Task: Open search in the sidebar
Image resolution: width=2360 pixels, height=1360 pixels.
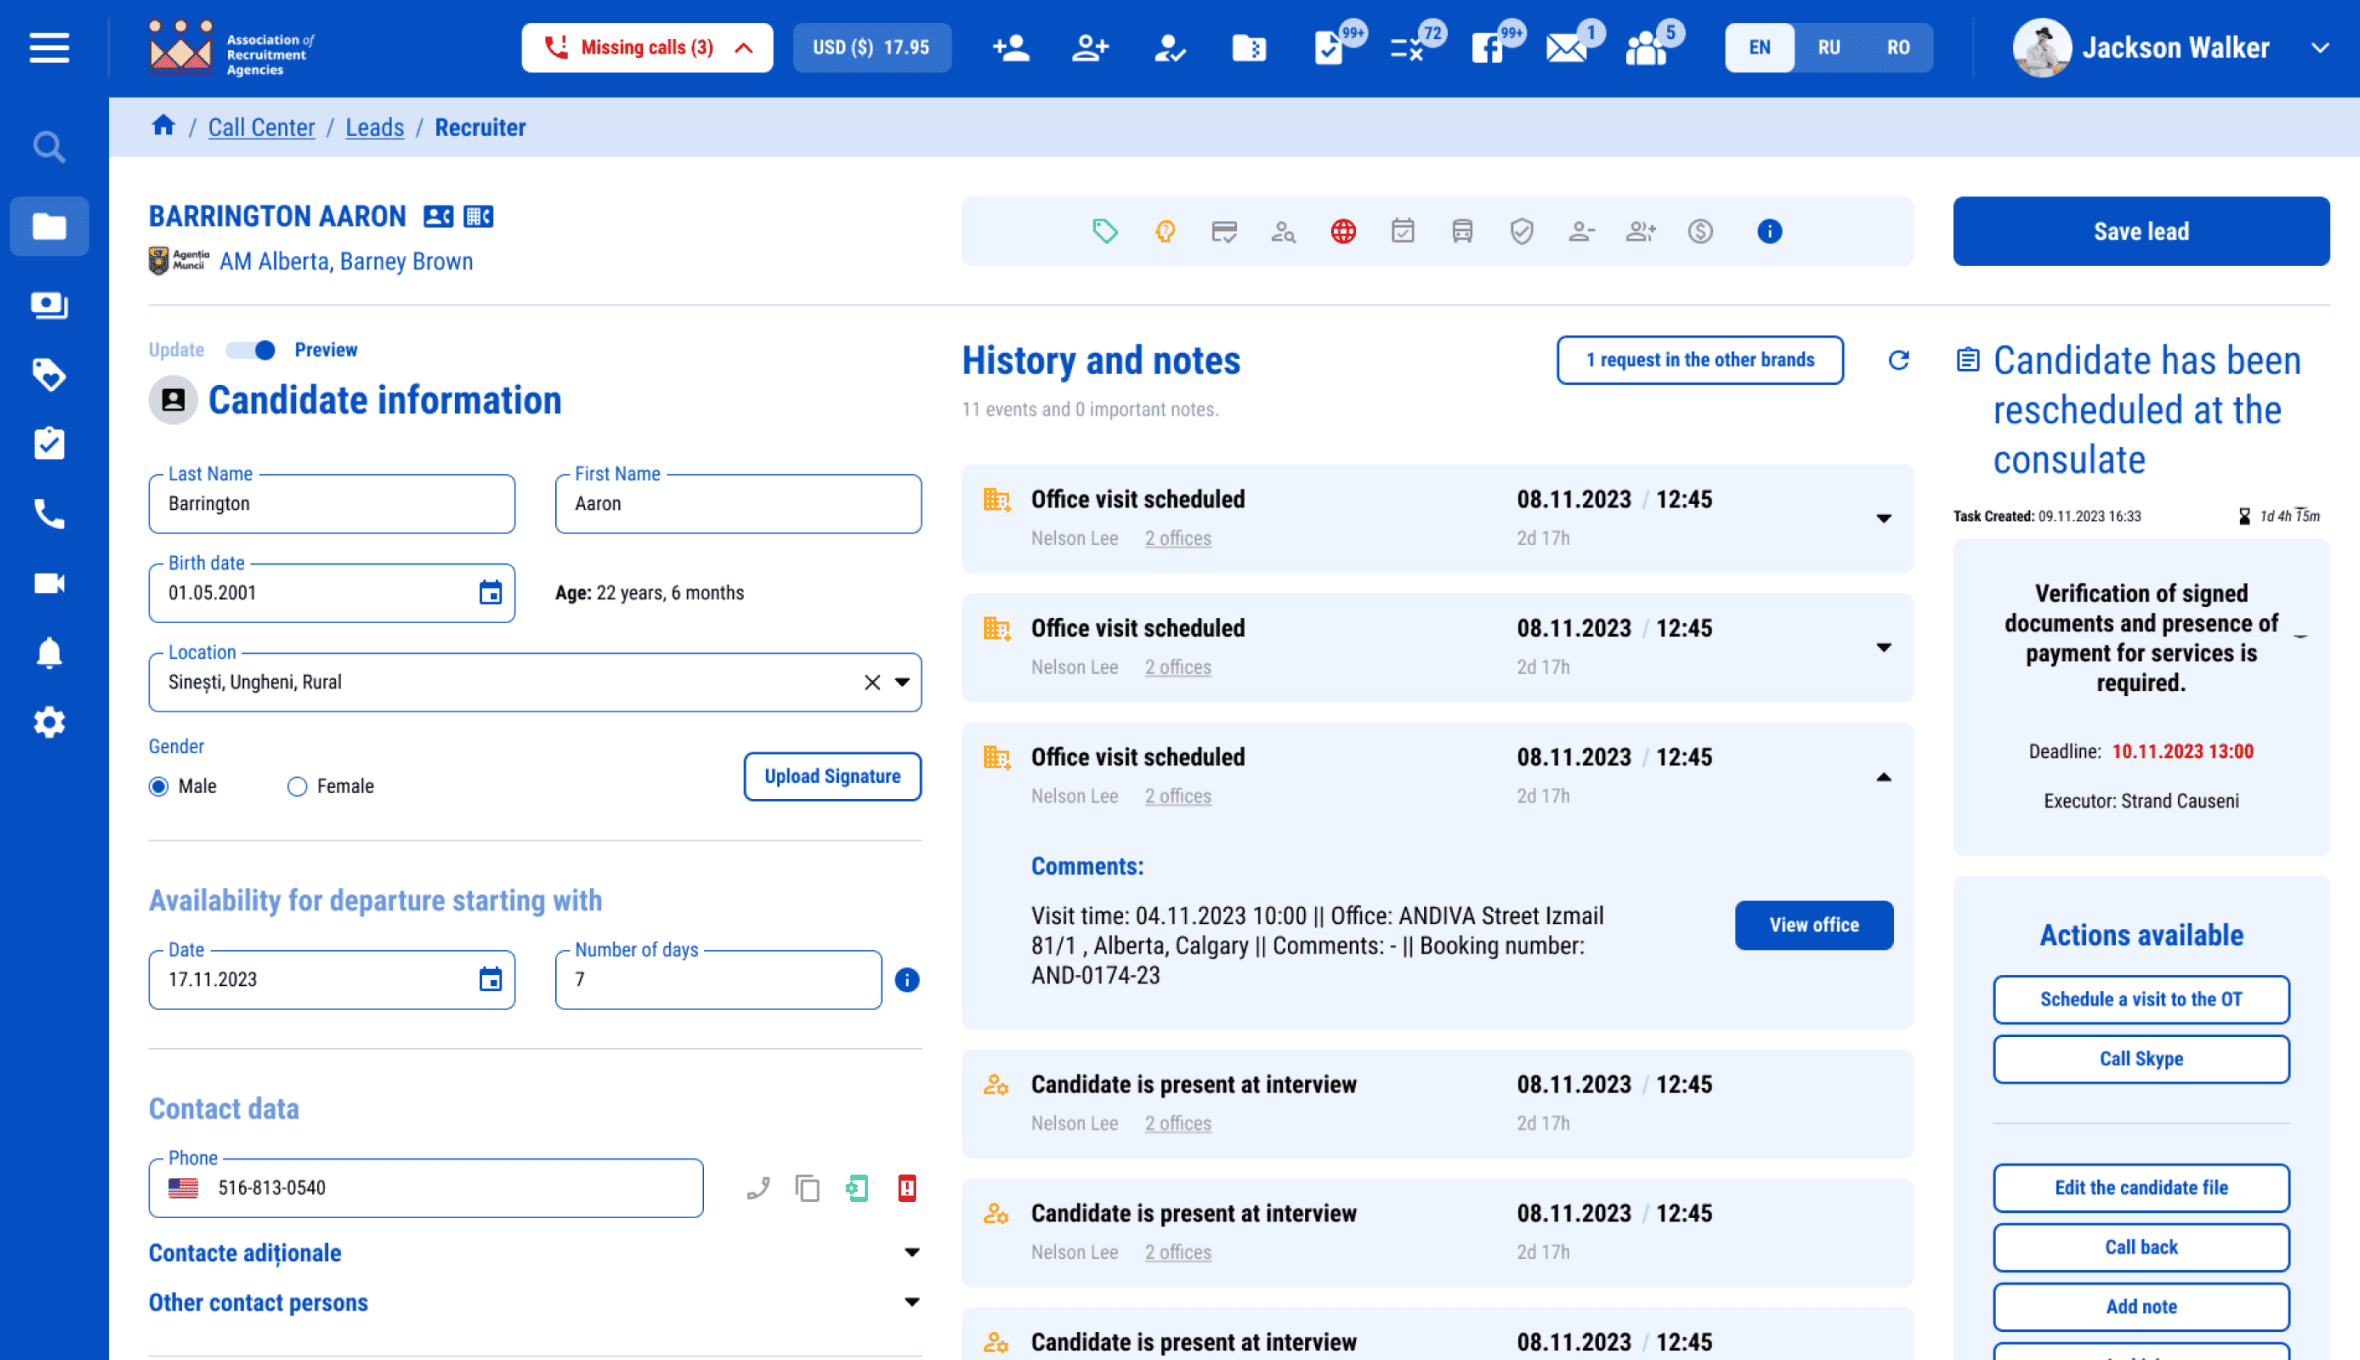Action: point(49,148)
